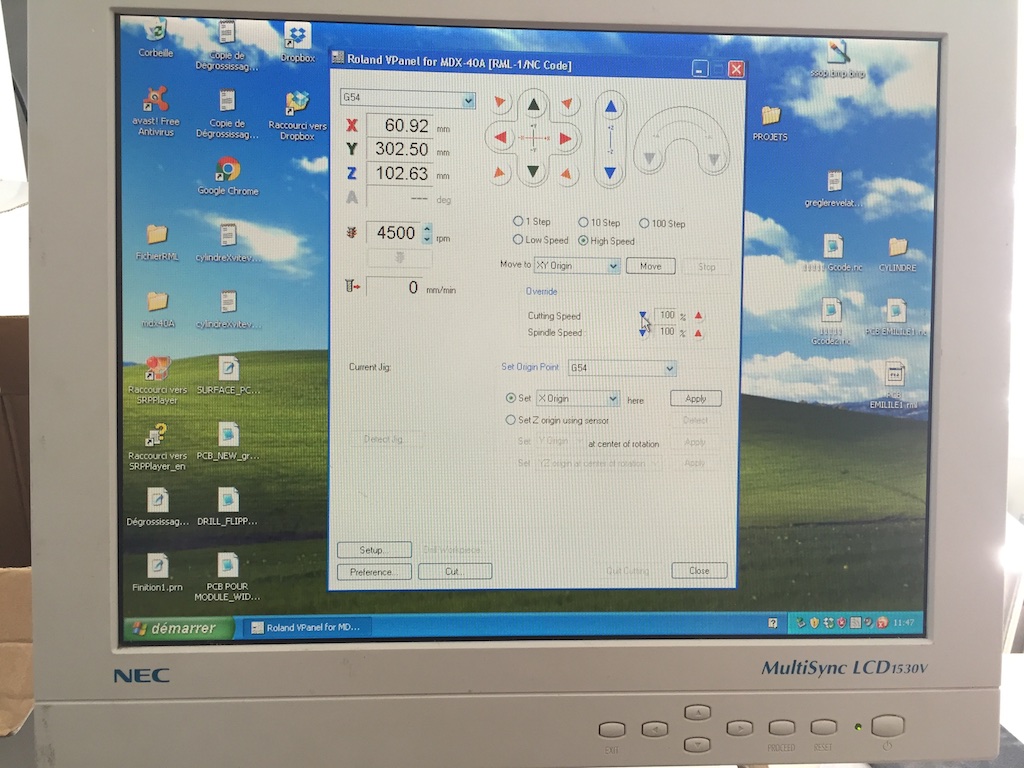The image size is (1024, 768).
Task: Jog the Y axis forward with the black up arrow
Action: (x=534, y=105)
